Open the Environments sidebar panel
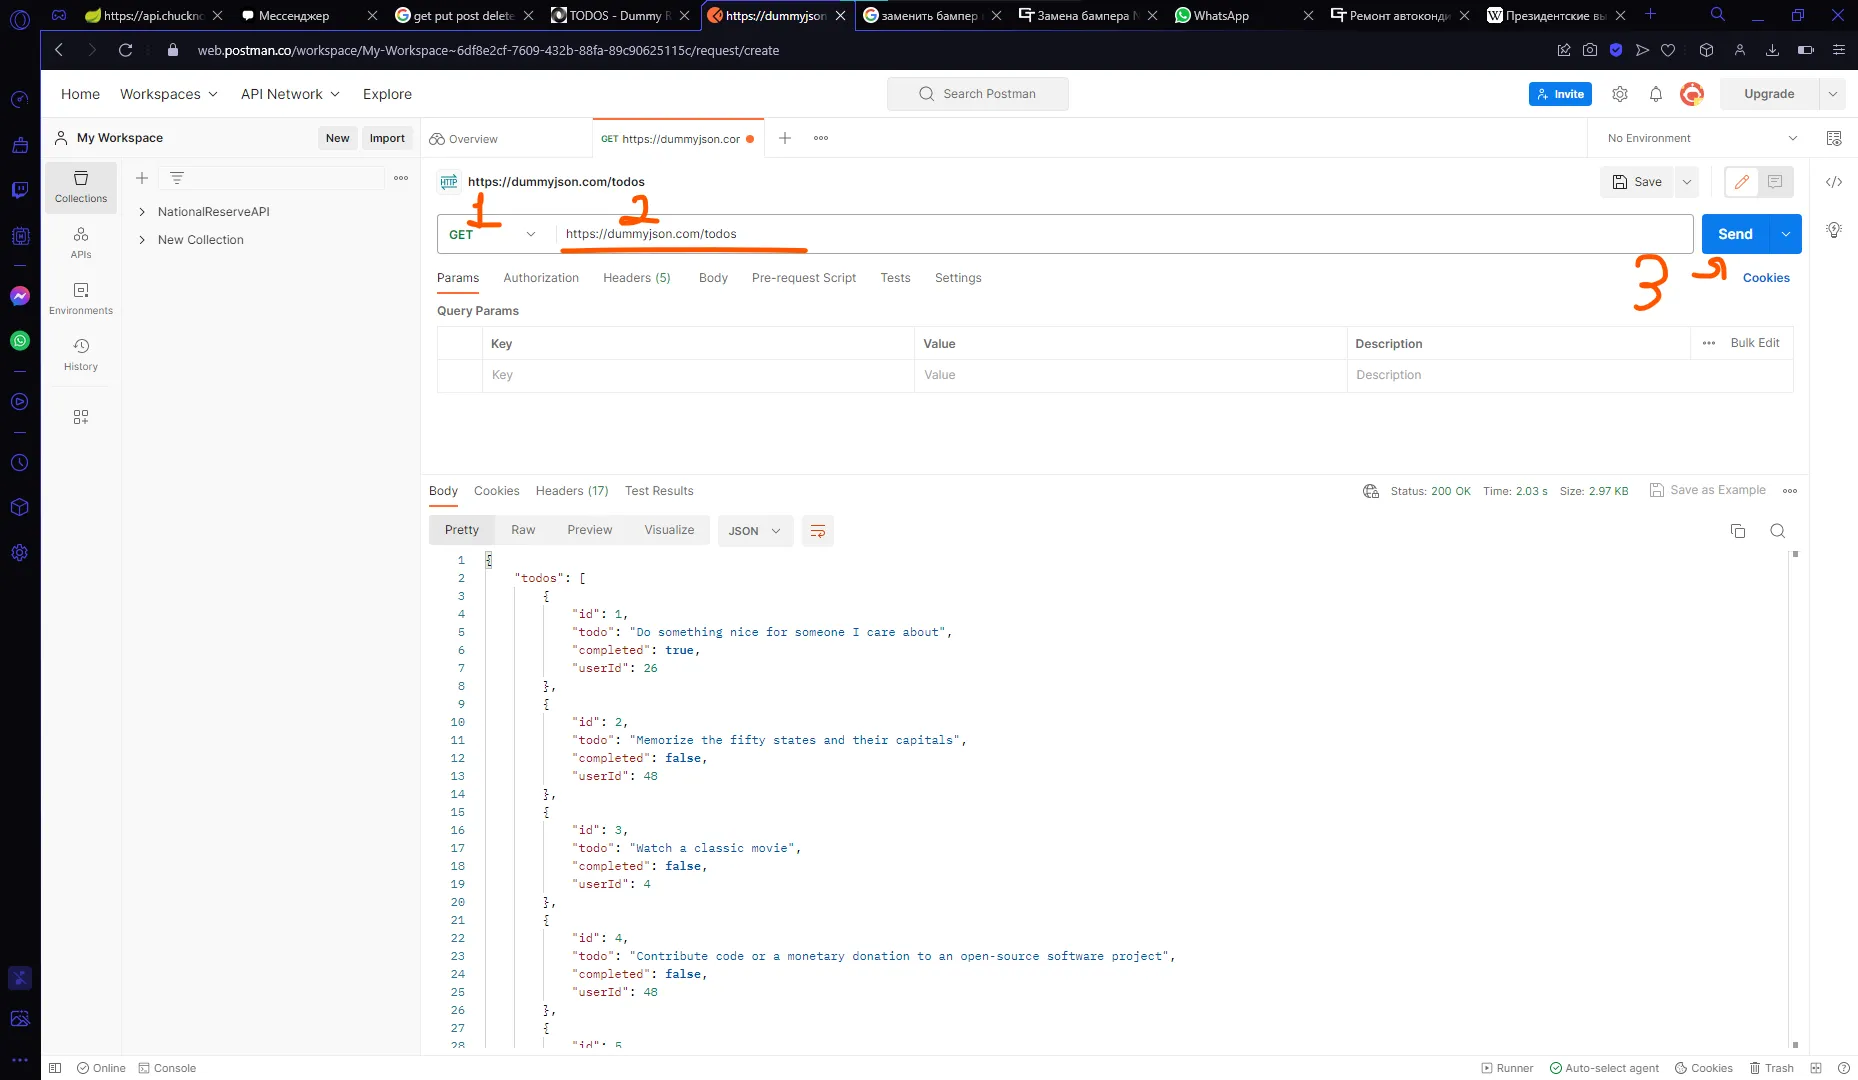Viewport: 1858px width, 1080px height. click(x=81, y=298)
